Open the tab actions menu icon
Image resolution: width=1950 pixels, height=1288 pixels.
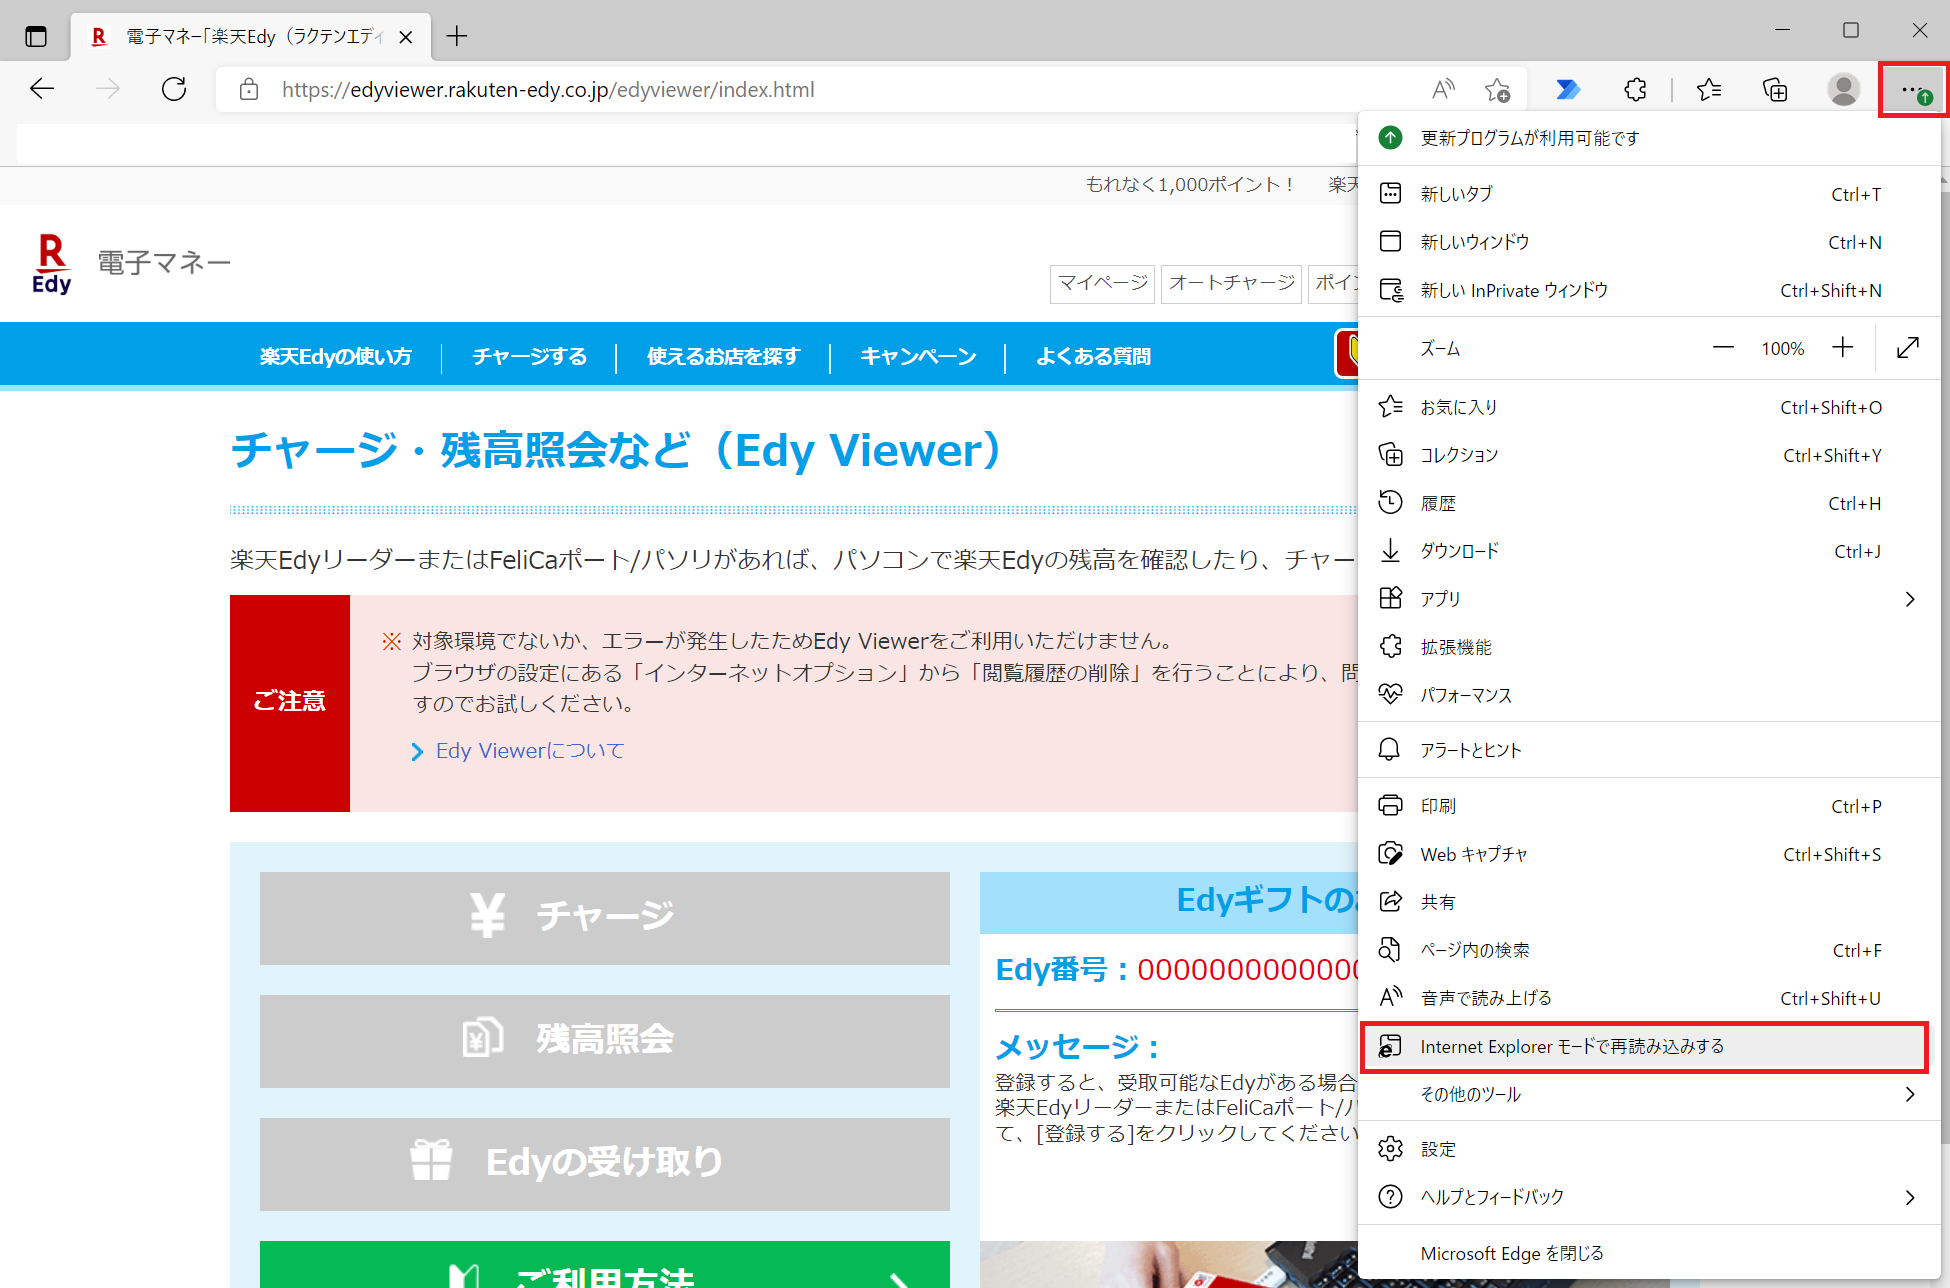[36, 37]
